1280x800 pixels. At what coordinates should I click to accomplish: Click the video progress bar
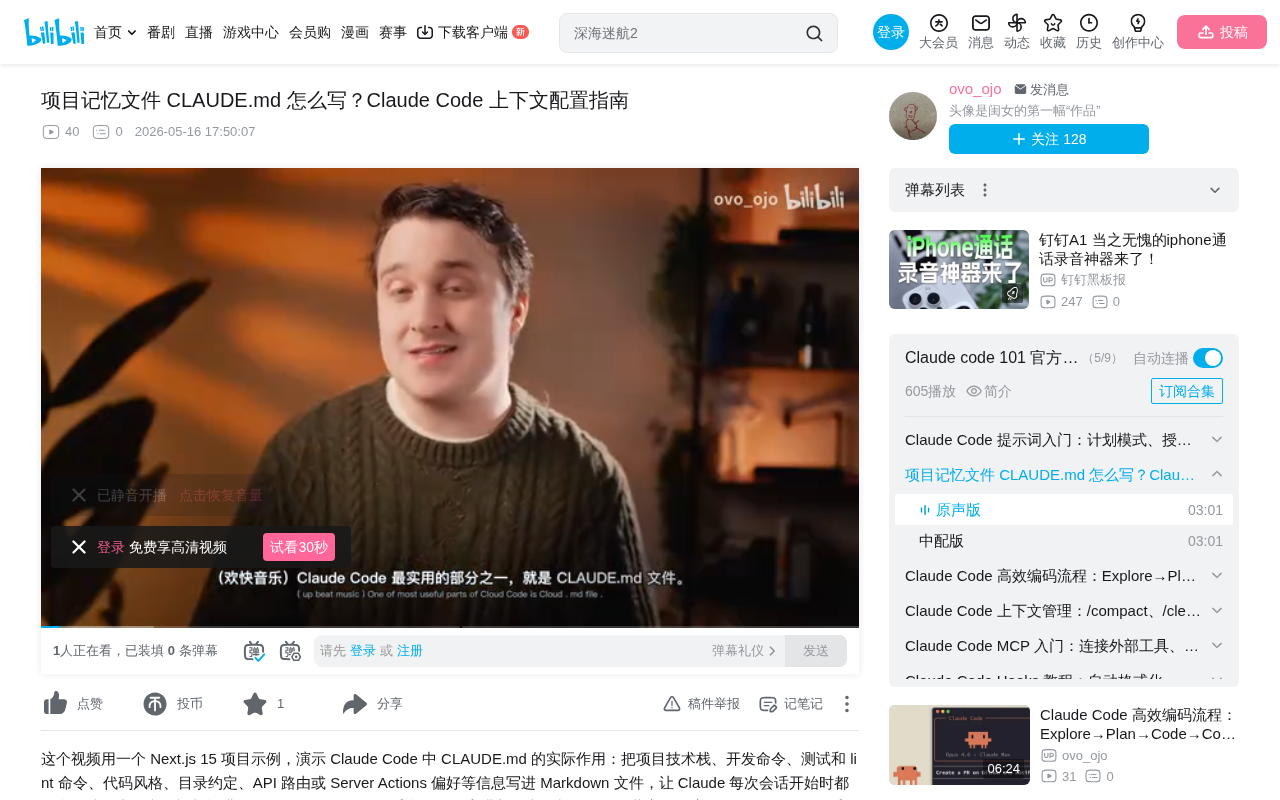pos(450,627)
